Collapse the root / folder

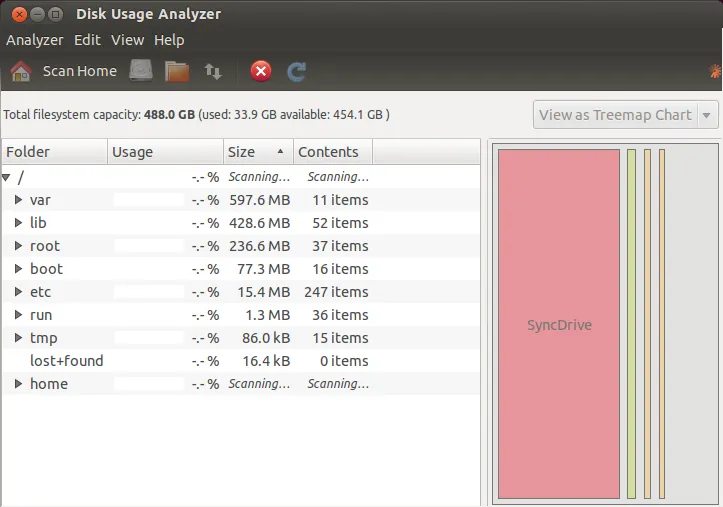coord(8,177)
